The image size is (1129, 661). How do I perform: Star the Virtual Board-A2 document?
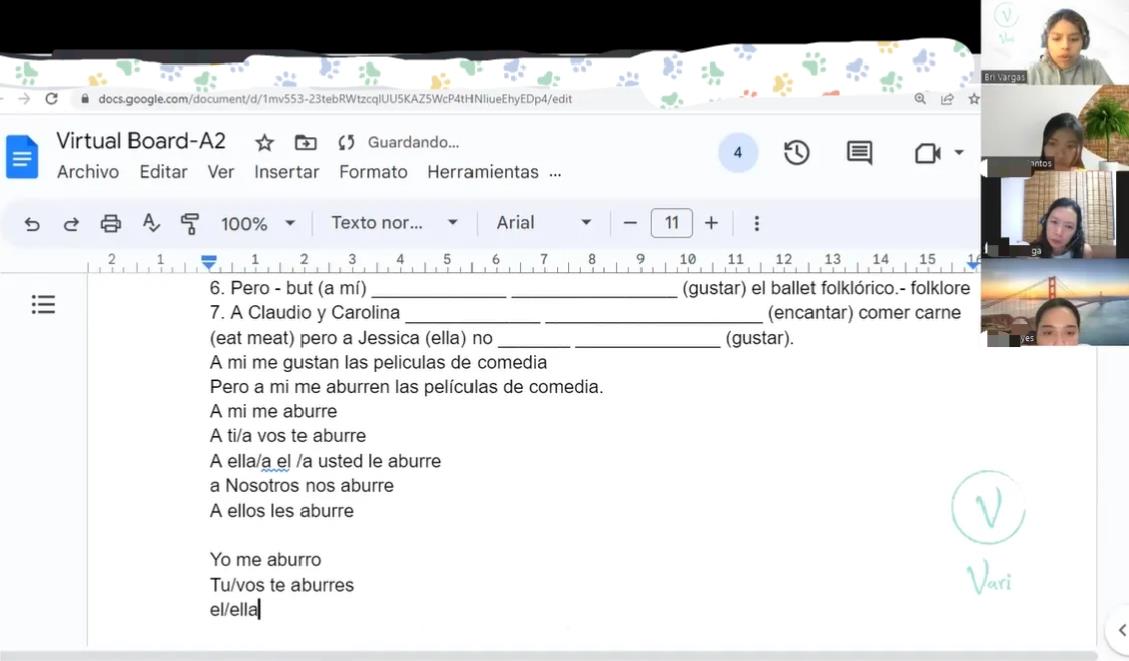(x=264, y=143)
